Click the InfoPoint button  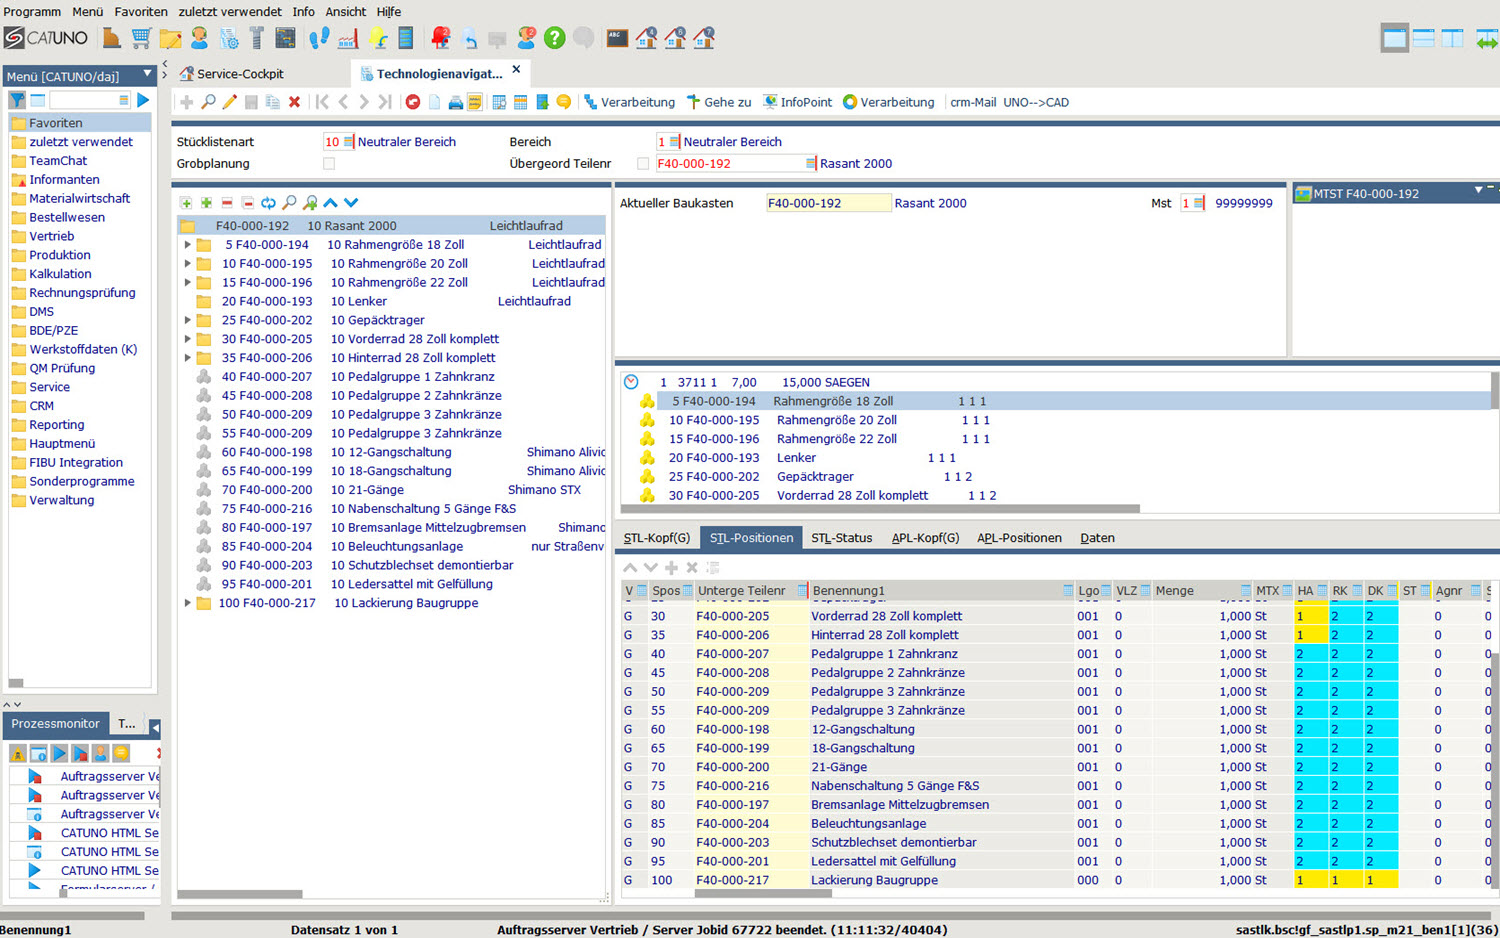pyautogui.click(x=797, y=102)
